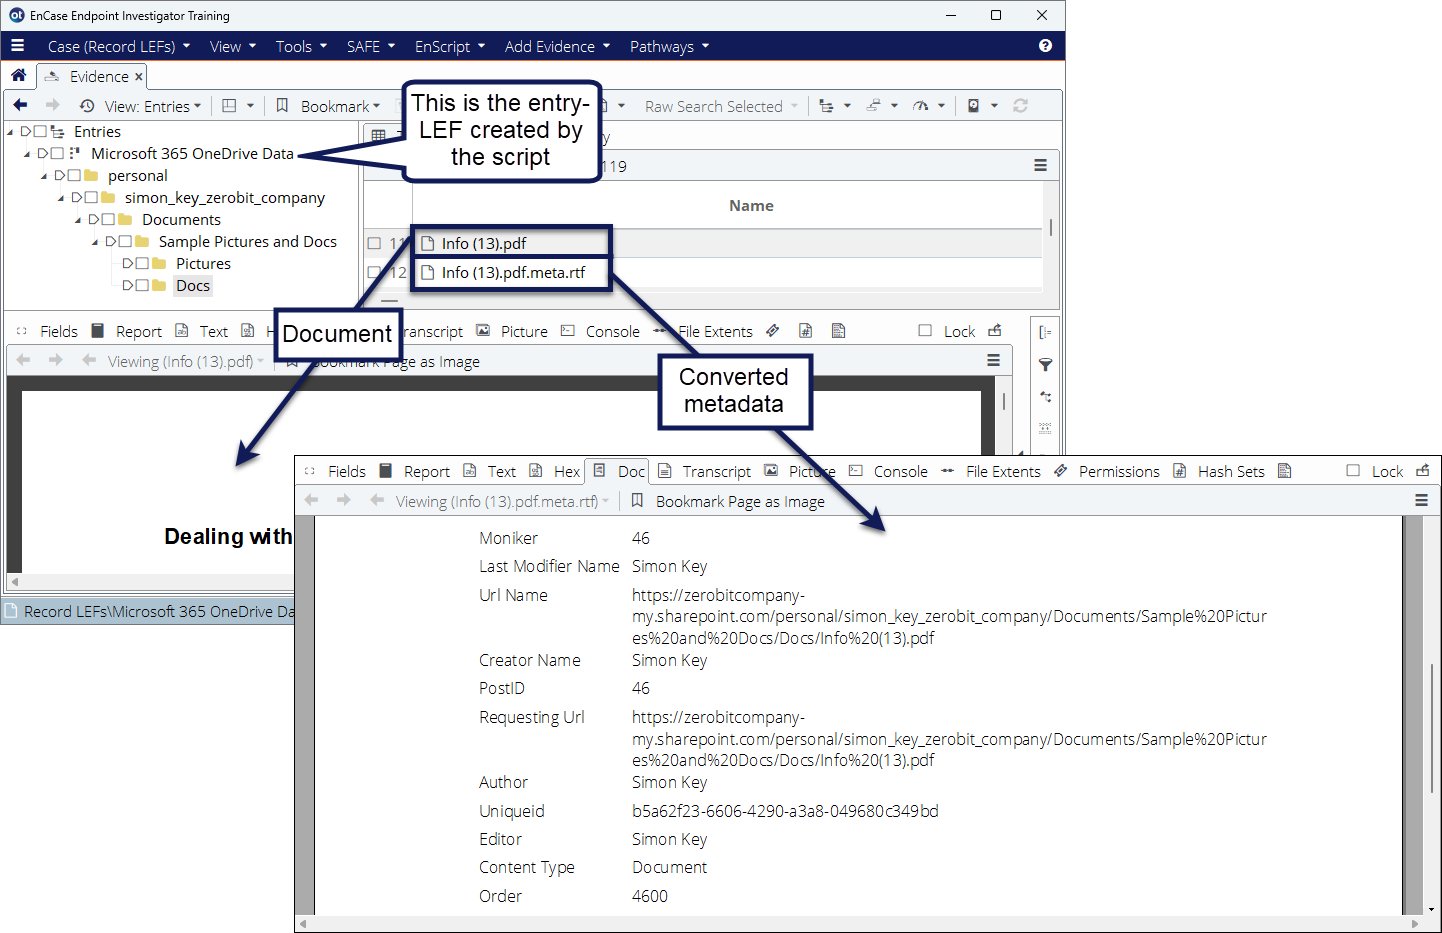Click the permissions icon in upper view tabs
The height and width of the screenshot is (933, 1442).
[x=773, y=331]
